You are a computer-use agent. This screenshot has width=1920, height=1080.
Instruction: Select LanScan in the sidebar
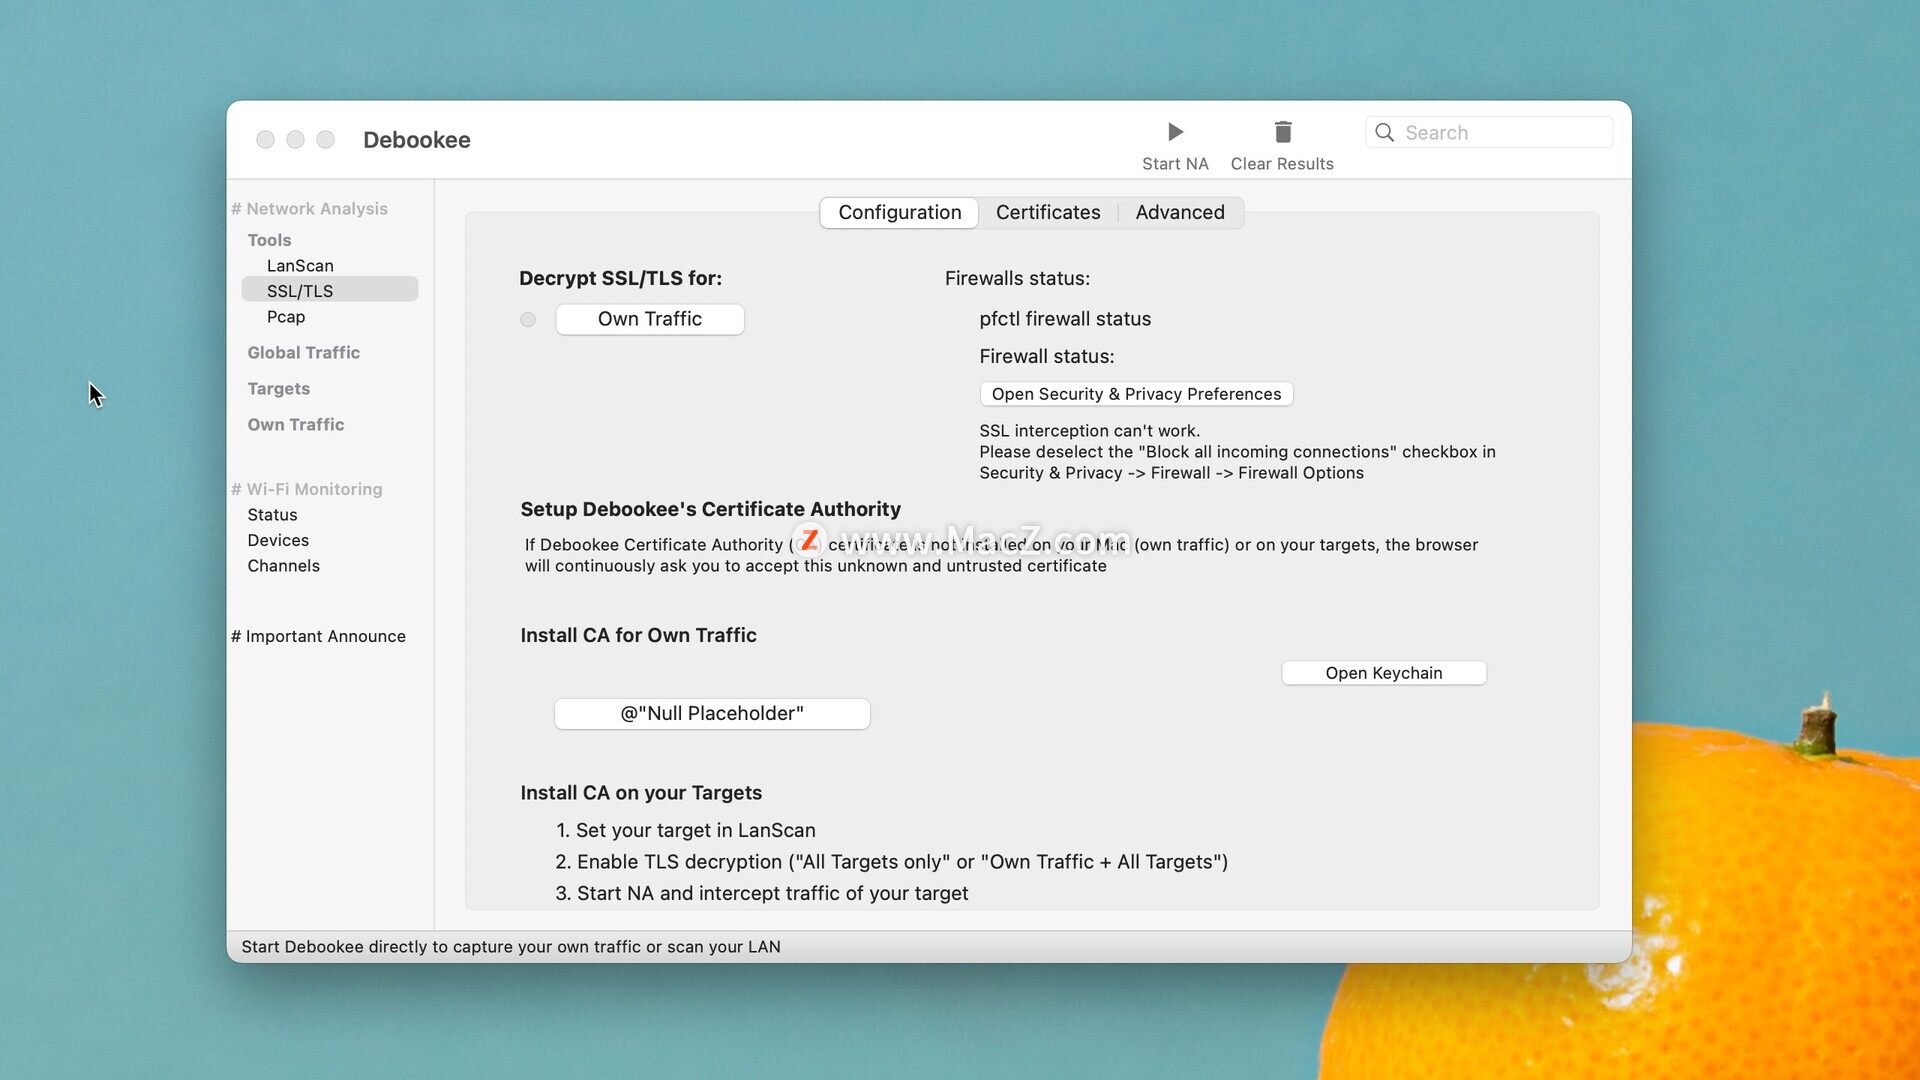click(x=300, y=266)
